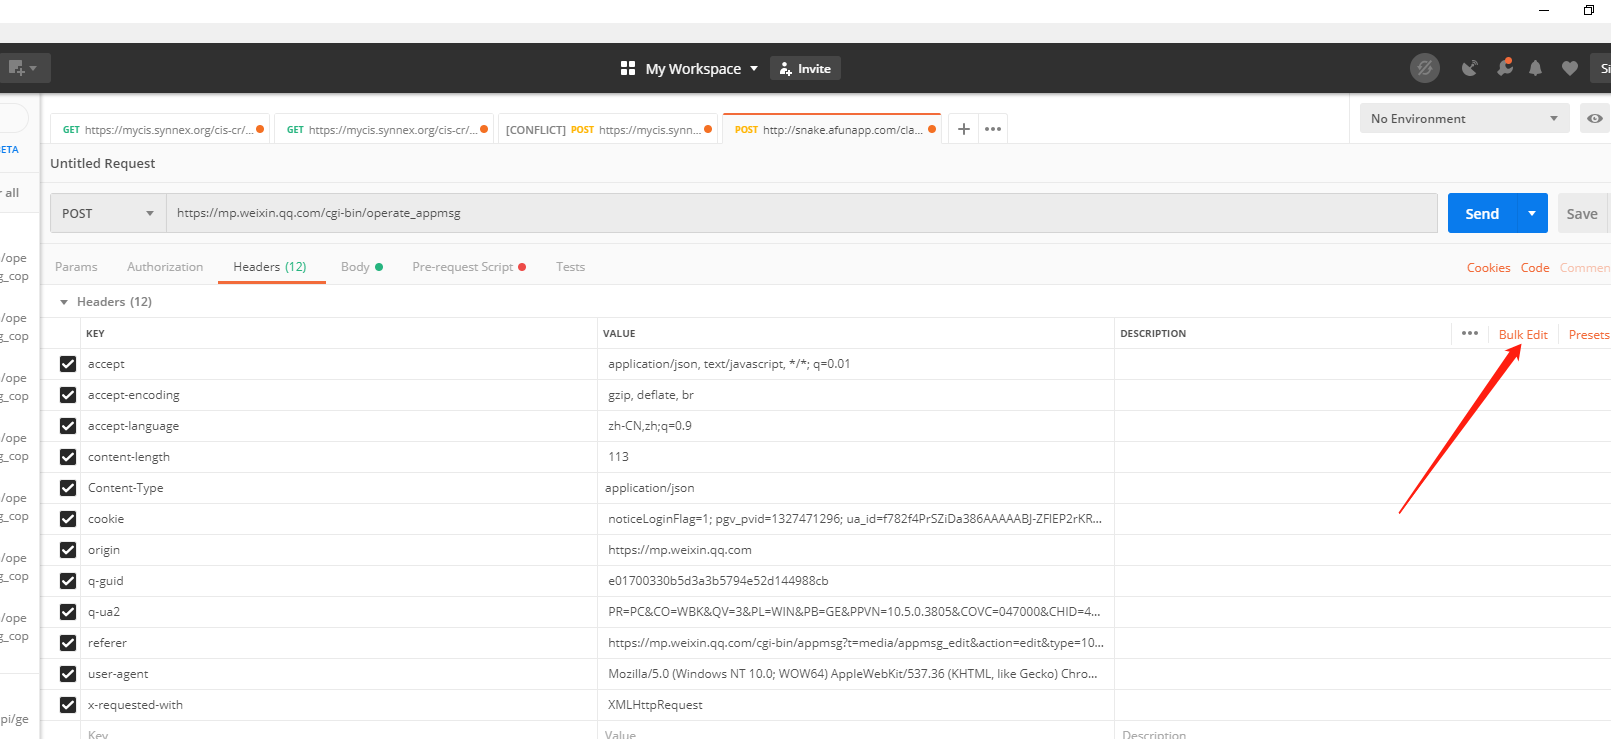Click the Save button
The image size is (1611, 739).
tap(1582, 213)
